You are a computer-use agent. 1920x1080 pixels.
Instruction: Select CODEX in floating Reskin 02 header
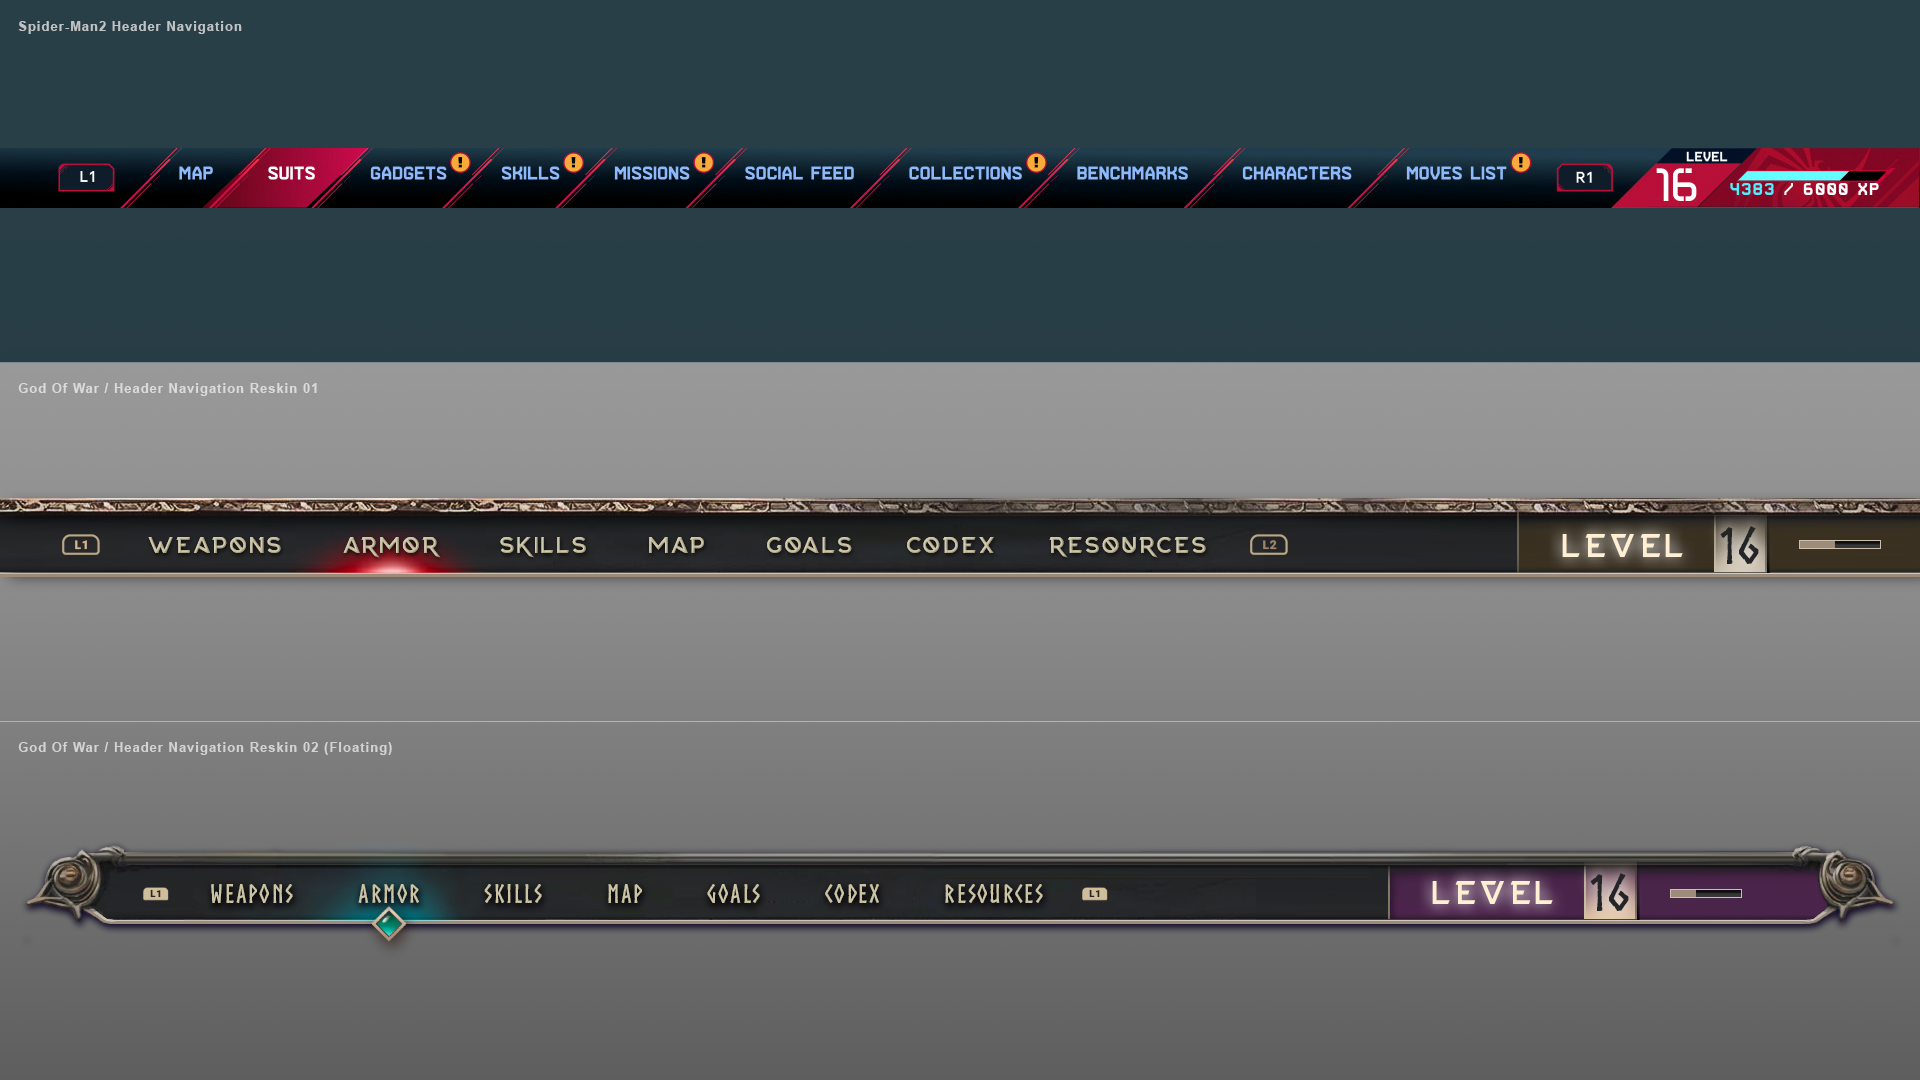tap(852, 894)
